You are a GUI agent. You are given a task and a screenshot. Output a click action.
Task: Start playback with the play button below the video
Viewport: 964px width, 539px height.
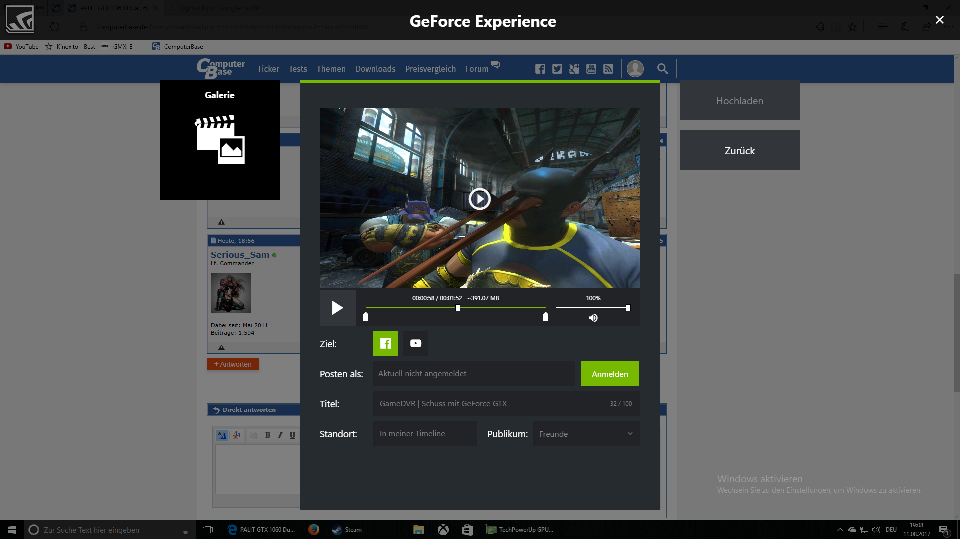coord(337,307)
